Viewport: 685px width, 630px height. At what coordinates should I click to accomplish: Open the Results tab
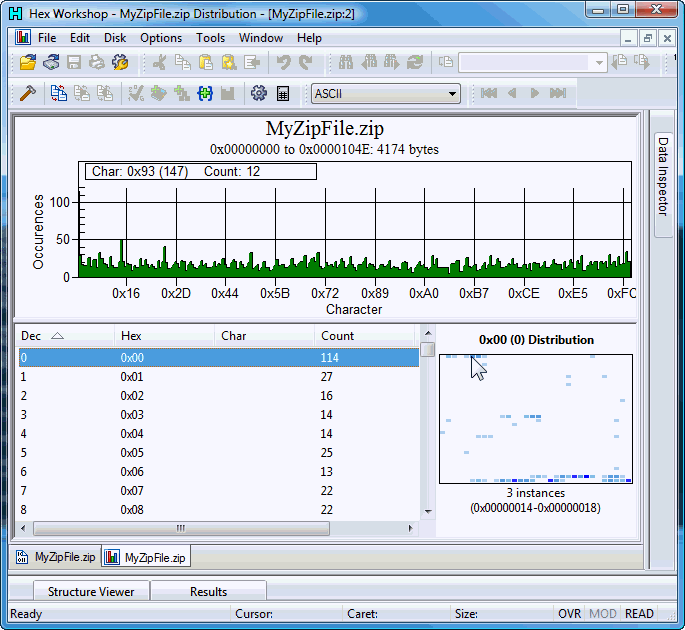pyautogui.click(x=208, y=592)
